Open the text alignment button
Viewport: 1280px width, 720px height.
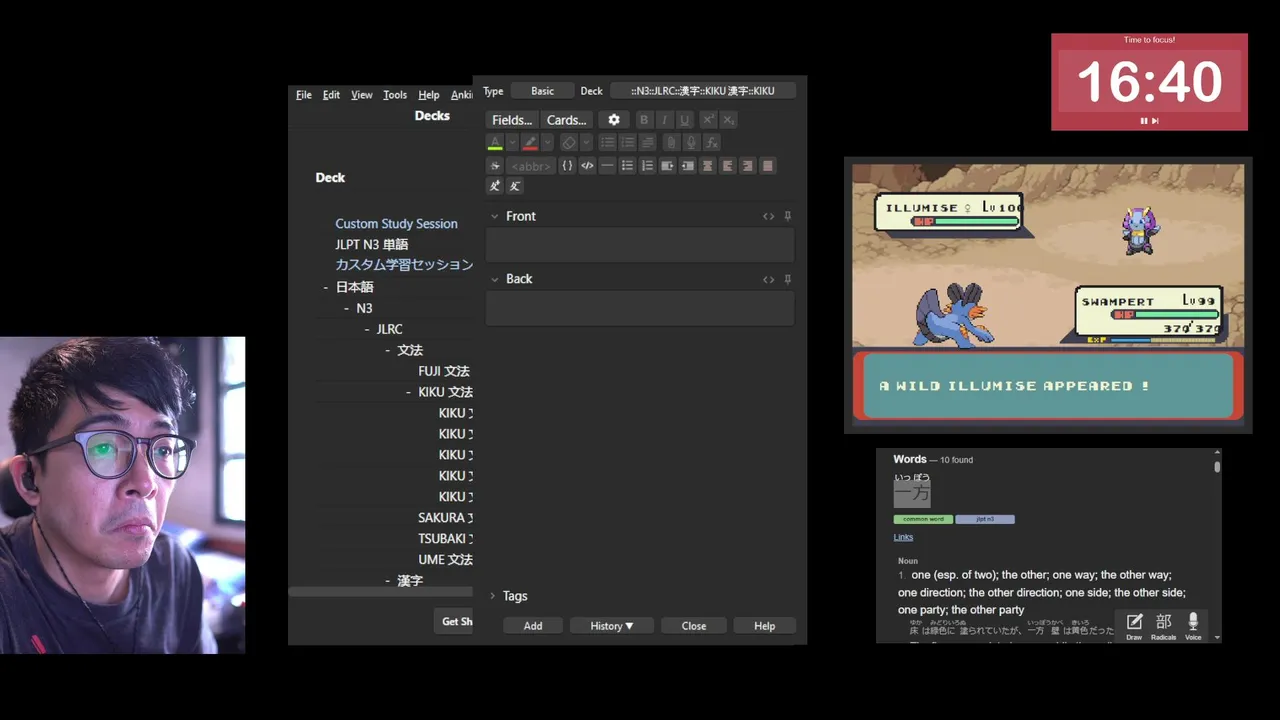coord(647,142)
